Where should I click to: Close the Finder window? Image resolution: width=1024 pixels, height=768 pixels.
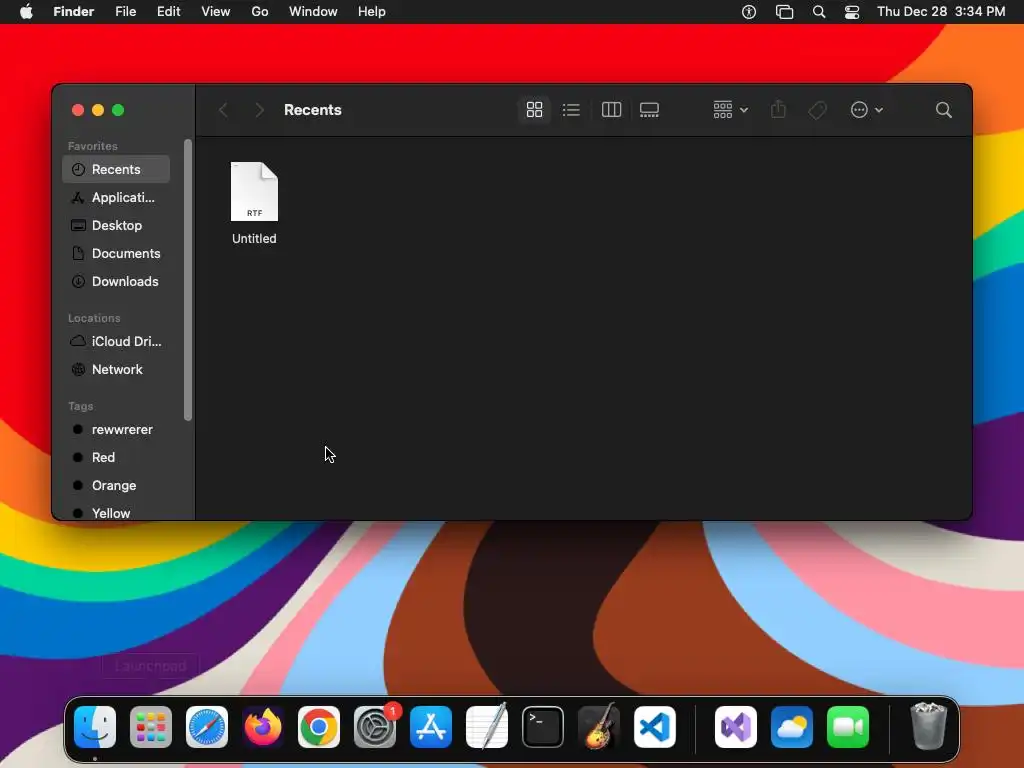tap(78, 110)
